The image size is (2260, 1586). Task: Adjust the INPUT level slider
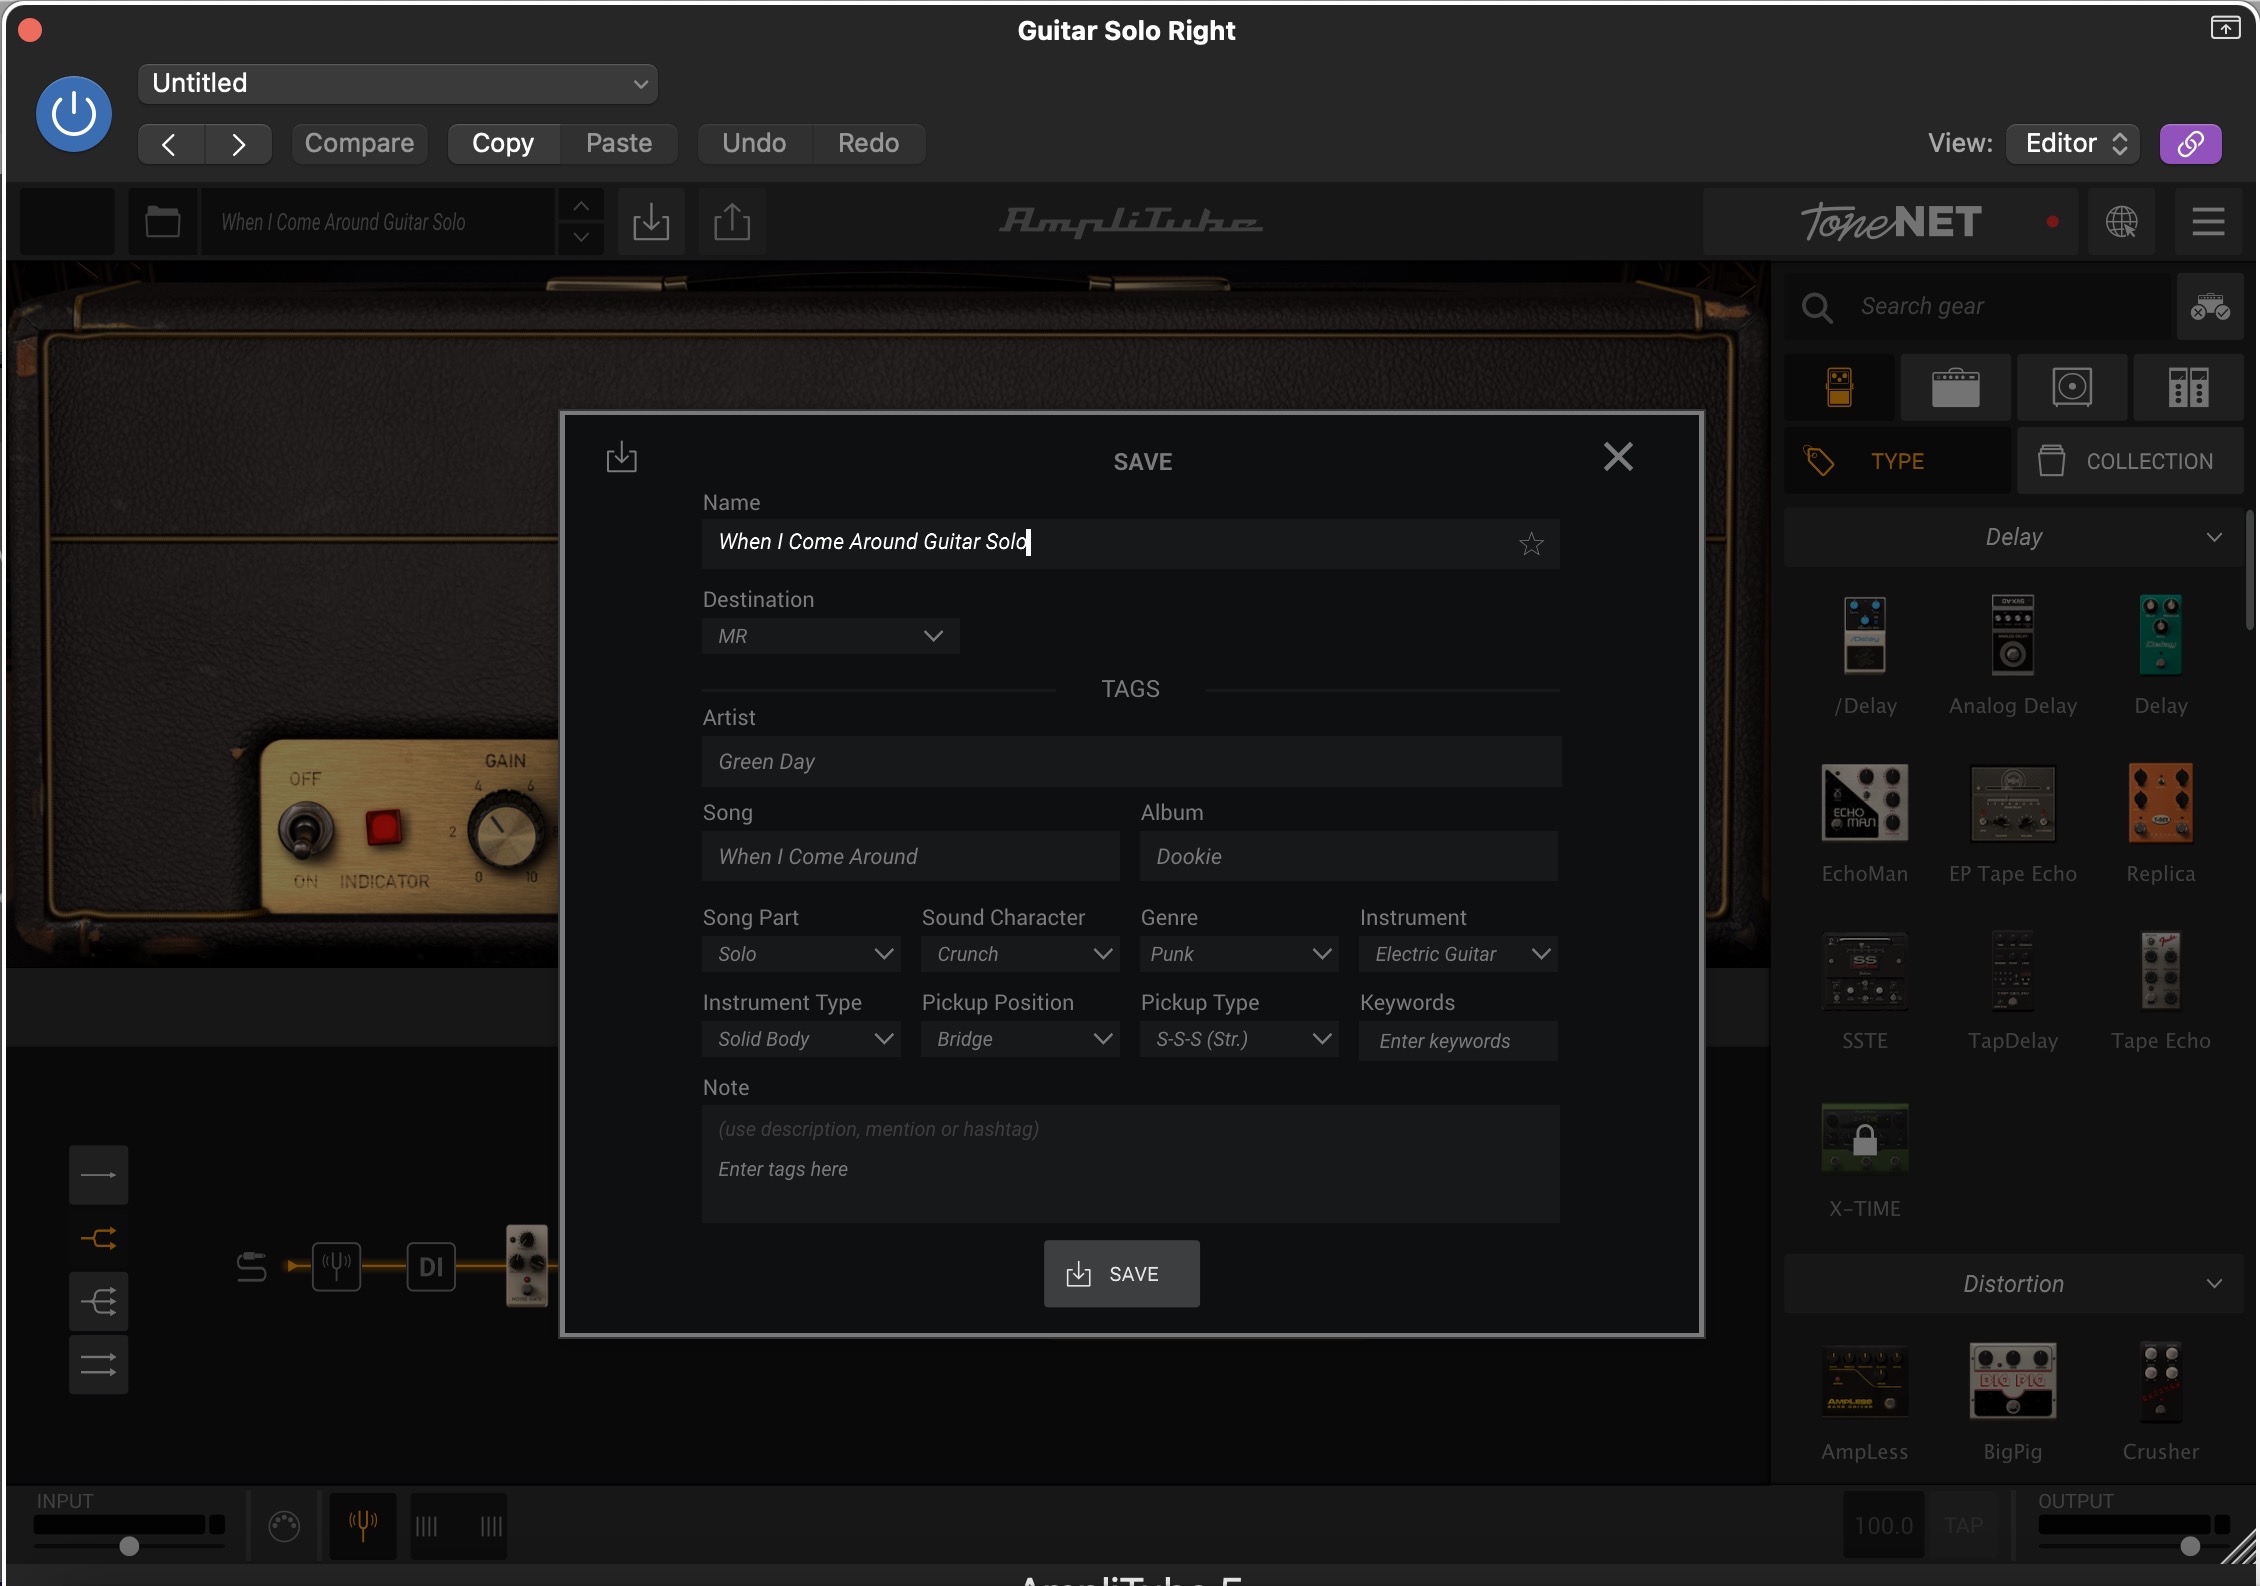click(129, 1546)
